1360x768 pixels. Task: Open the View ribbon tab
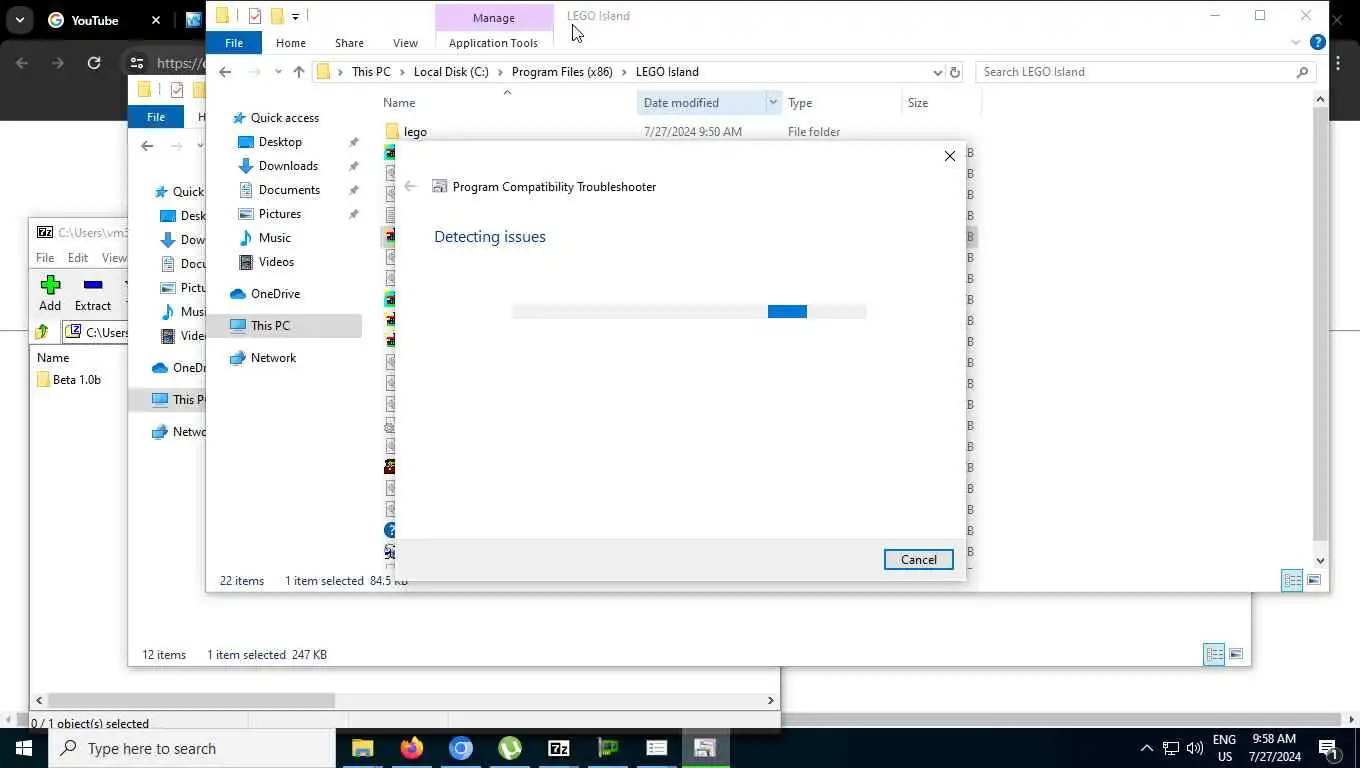[x=405, y=43]
